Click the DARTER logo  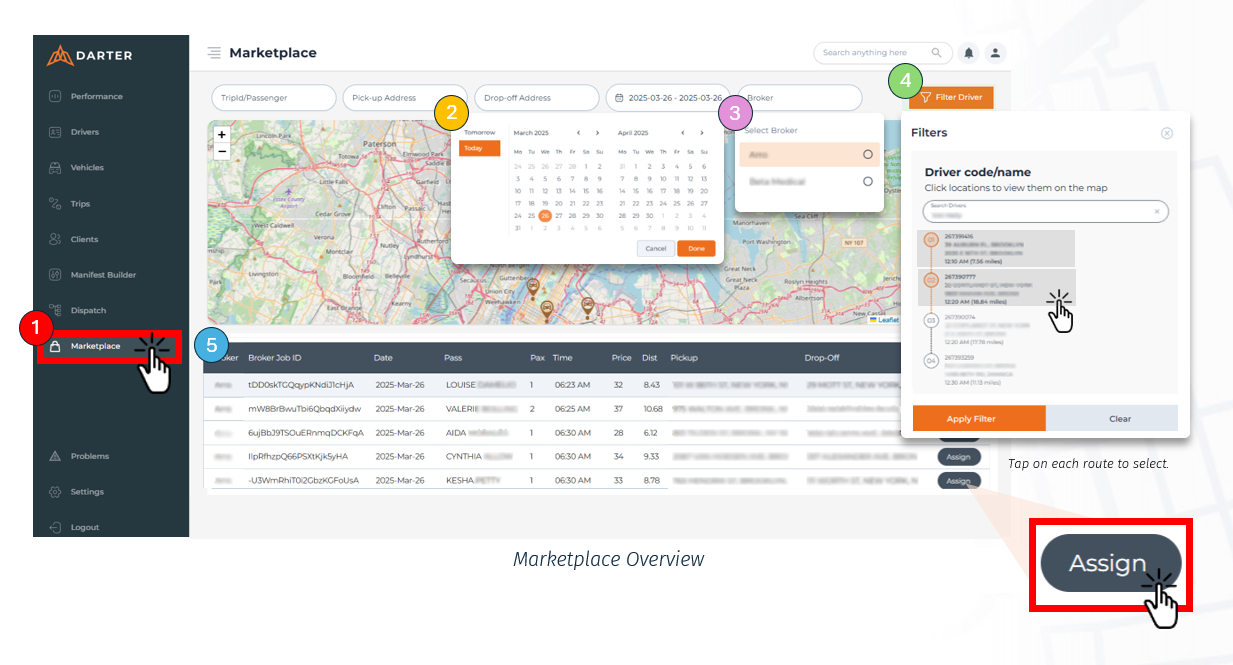(90, 56)
